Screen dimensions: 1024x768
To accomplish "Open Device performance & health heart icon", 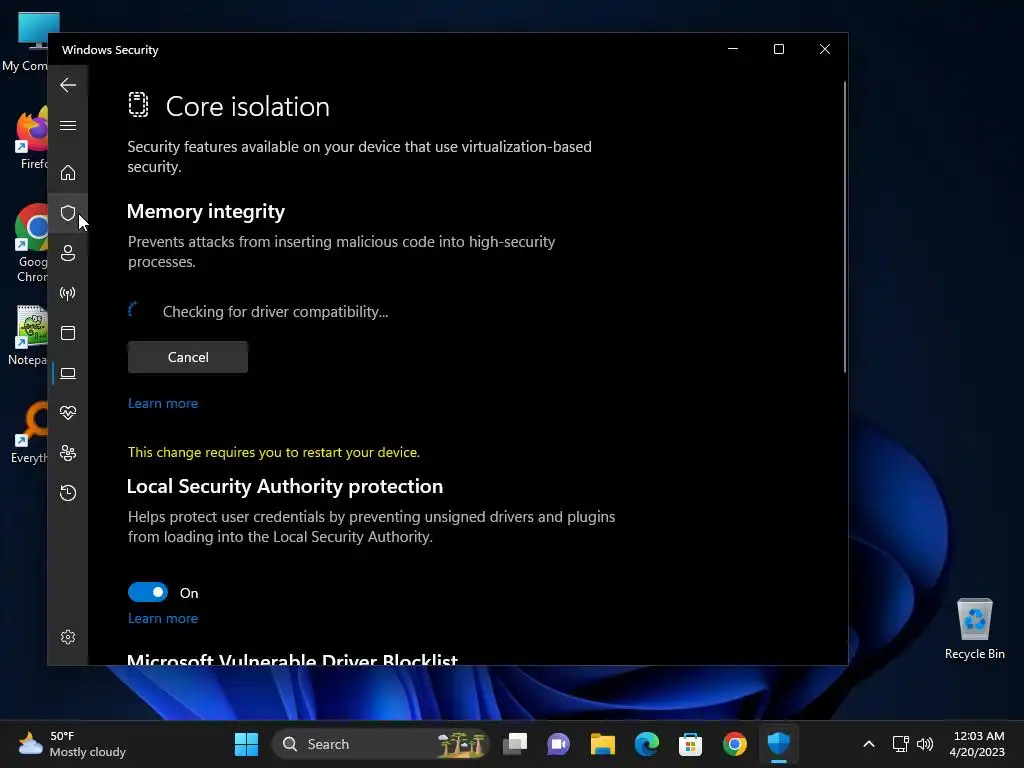I will pyautogui.click(x=68, y=413).
